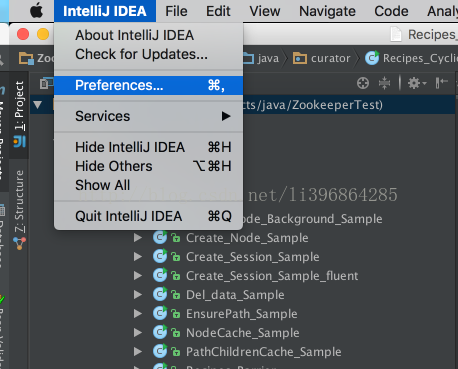This screenshot has height=369, width=458.
Task: Click the Del_data_Sample class icon
Action: point(160,295)
